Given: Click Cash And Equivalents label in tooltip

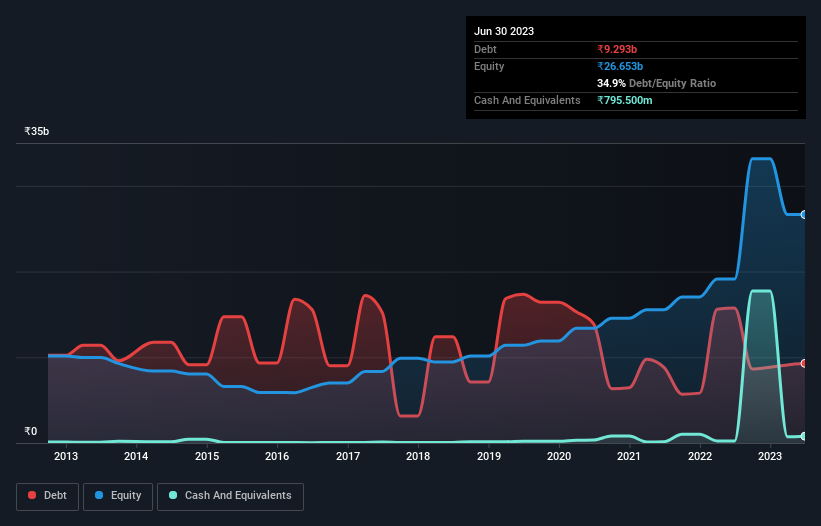Looking at the screenshot, I should [x=527, y=100].
